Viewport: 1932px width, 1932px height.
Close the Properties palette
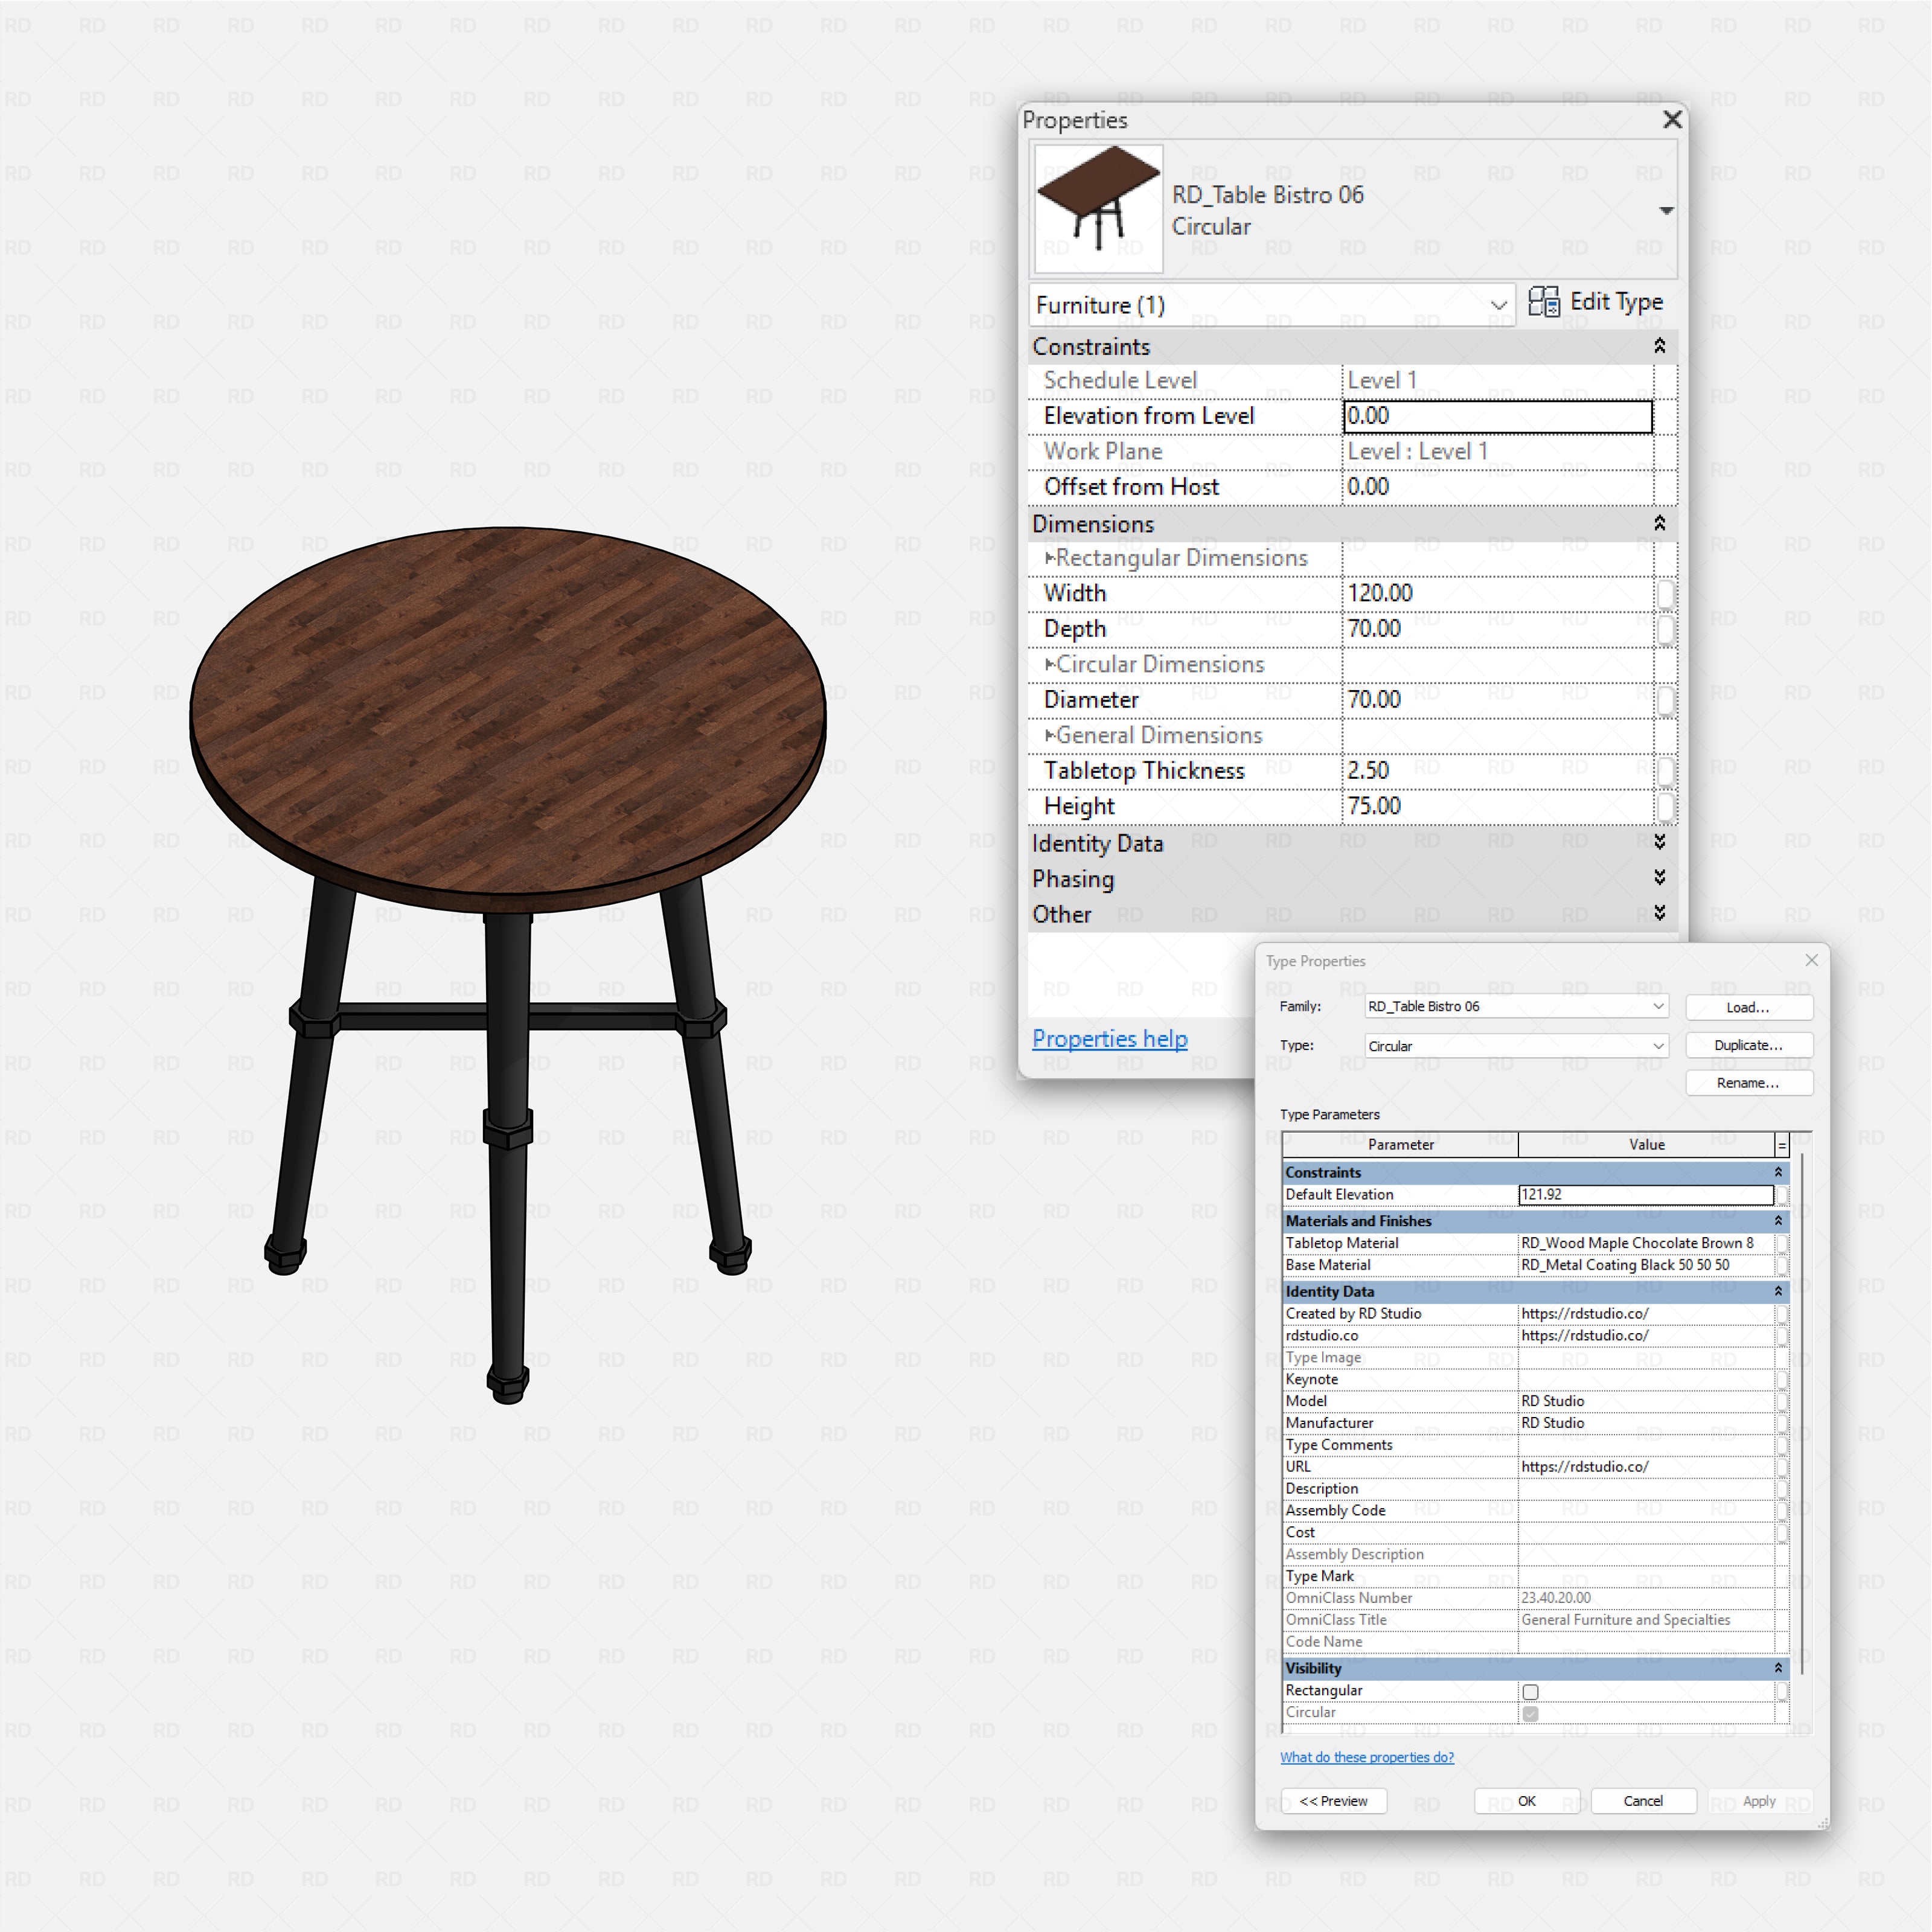(x=1672, y=120)
